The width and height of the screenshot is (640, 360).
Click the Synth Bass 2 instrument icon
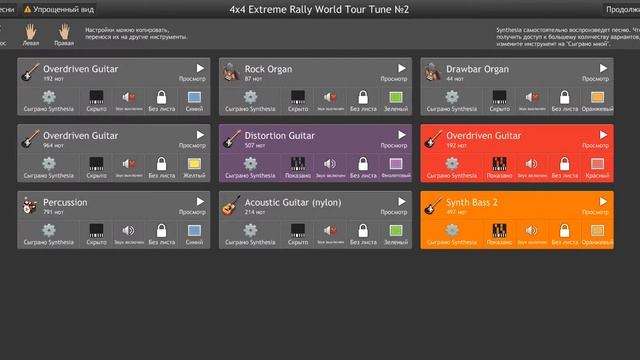433,205
